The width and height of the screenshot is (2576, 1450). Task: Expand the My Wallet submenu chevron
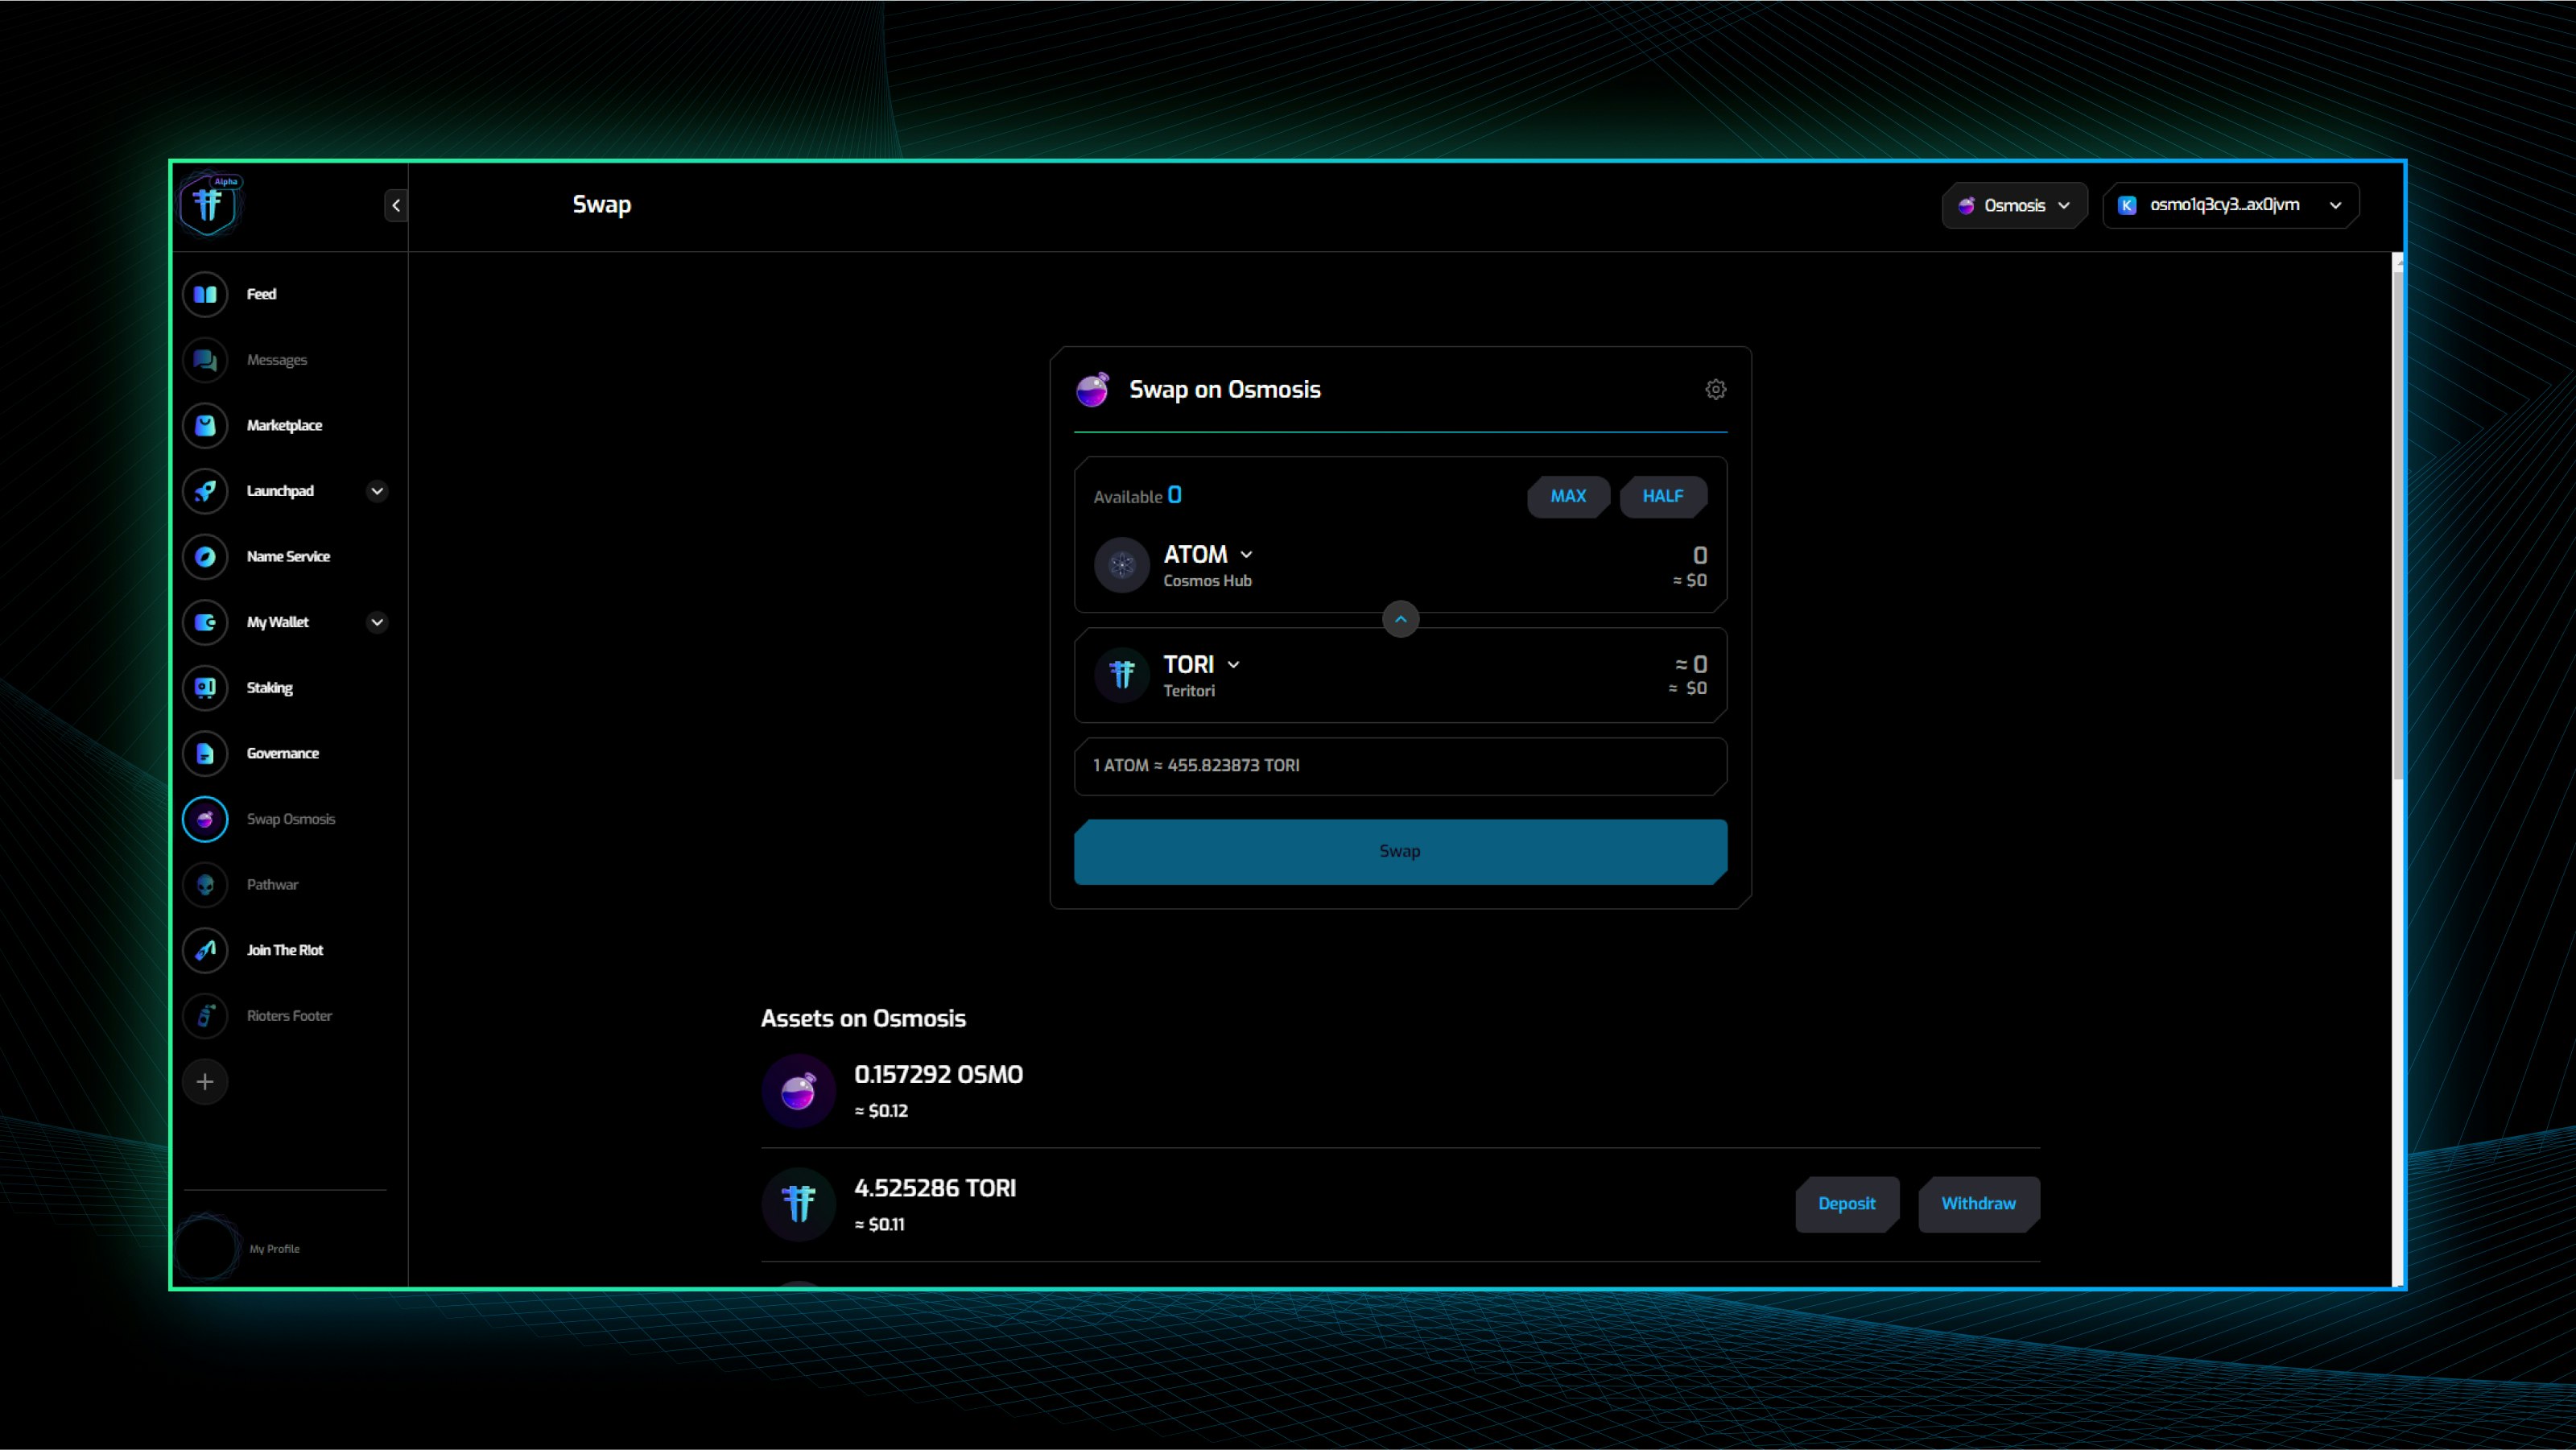[377, 622]
